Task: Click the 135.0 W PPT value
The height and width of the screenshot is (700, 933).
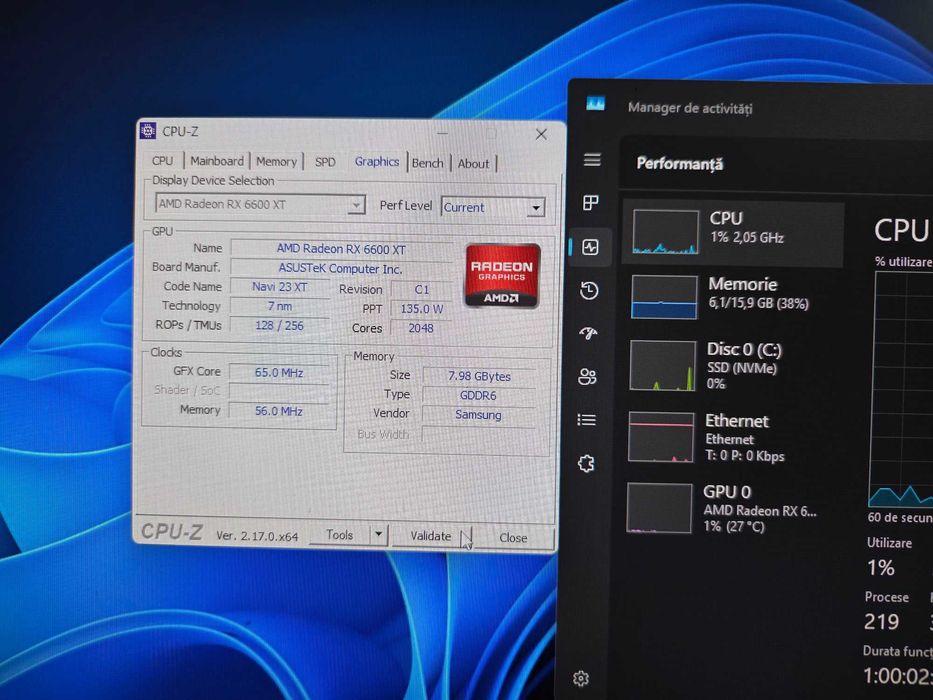Action: (x=421, y=309)
